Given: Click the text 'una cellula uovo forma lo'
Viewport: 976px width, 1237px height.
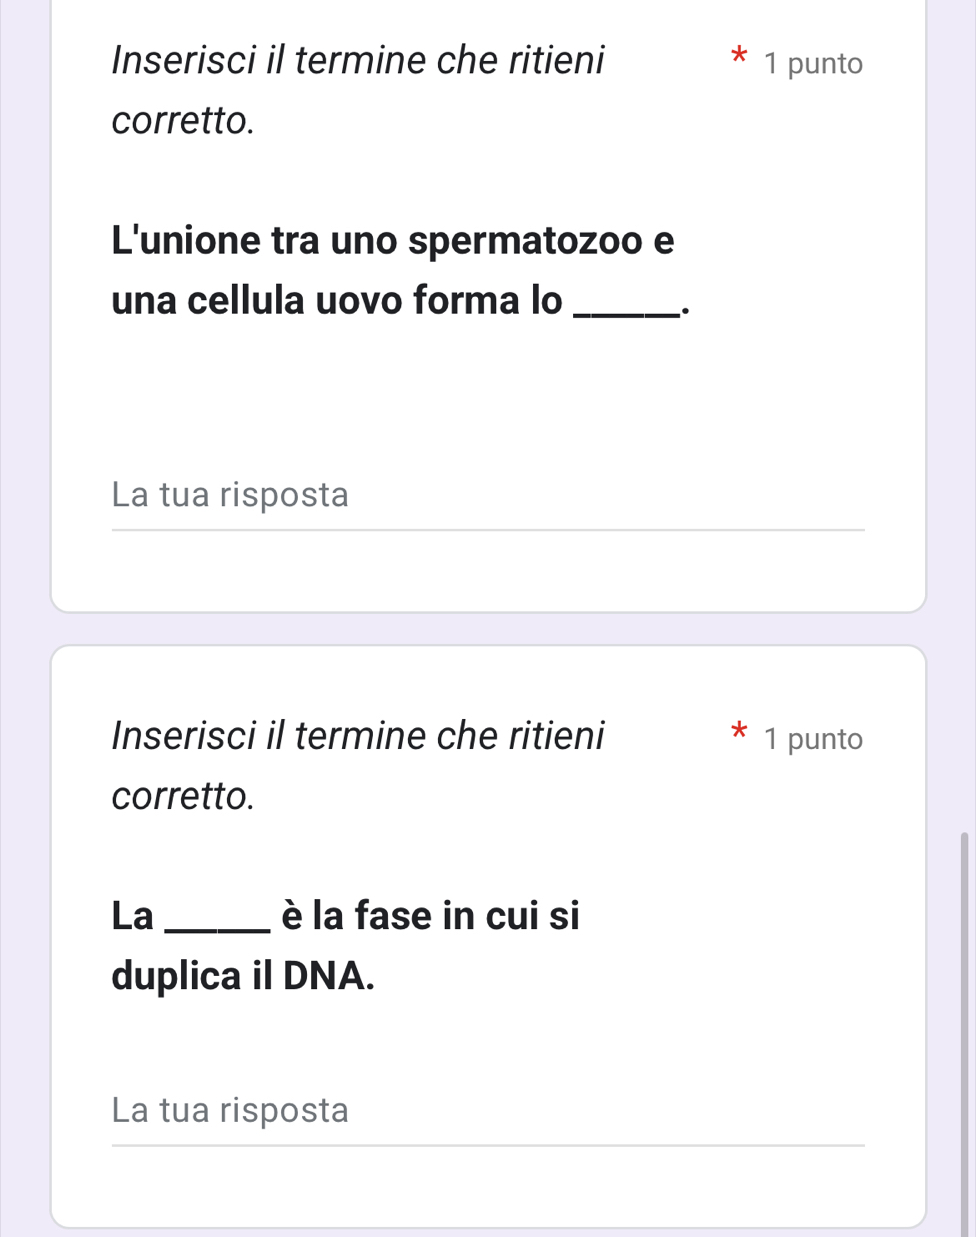Looking at the screenshot, I should point(337,300).
